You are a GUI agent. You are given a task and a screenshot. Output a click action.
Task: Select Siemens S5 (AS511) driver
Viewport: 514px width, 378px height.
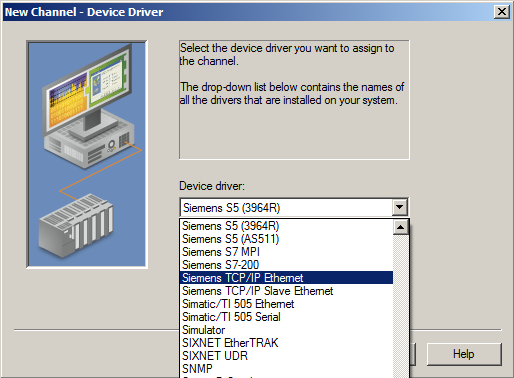287,239
